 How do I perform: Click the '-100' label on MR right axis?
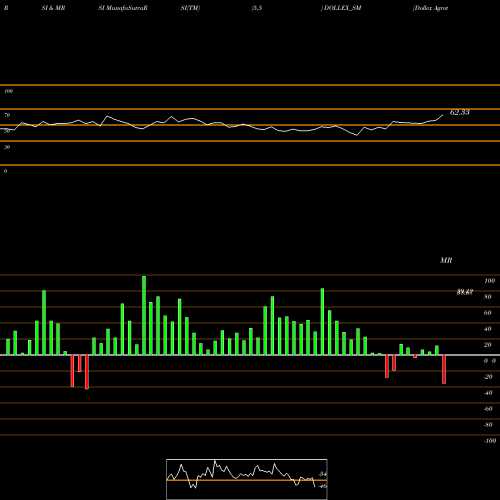[489, 441]
